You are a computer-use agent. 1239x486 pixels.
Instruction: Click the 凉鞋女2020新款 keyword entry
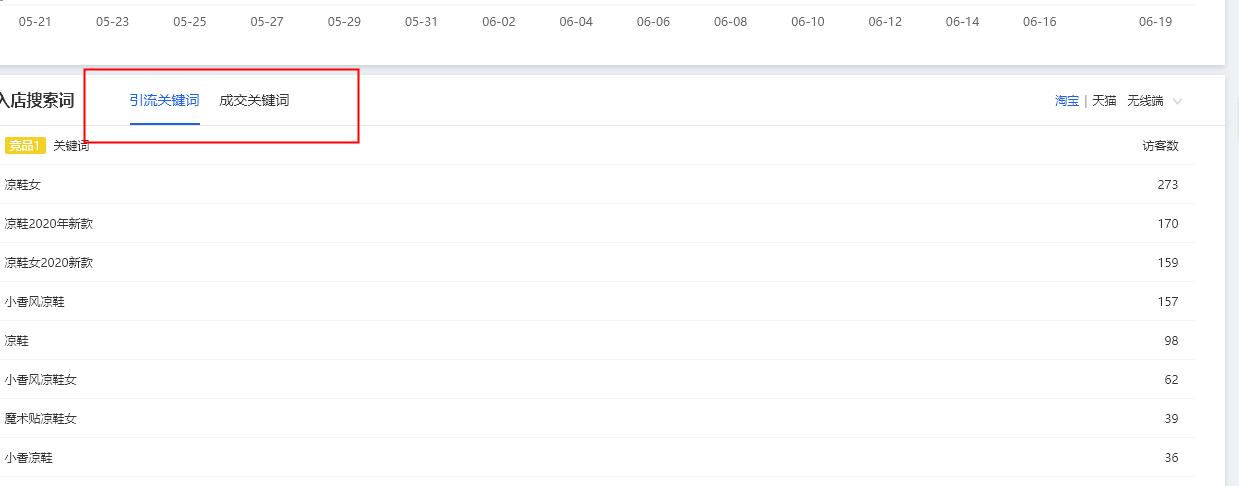(x=48, y=263)
